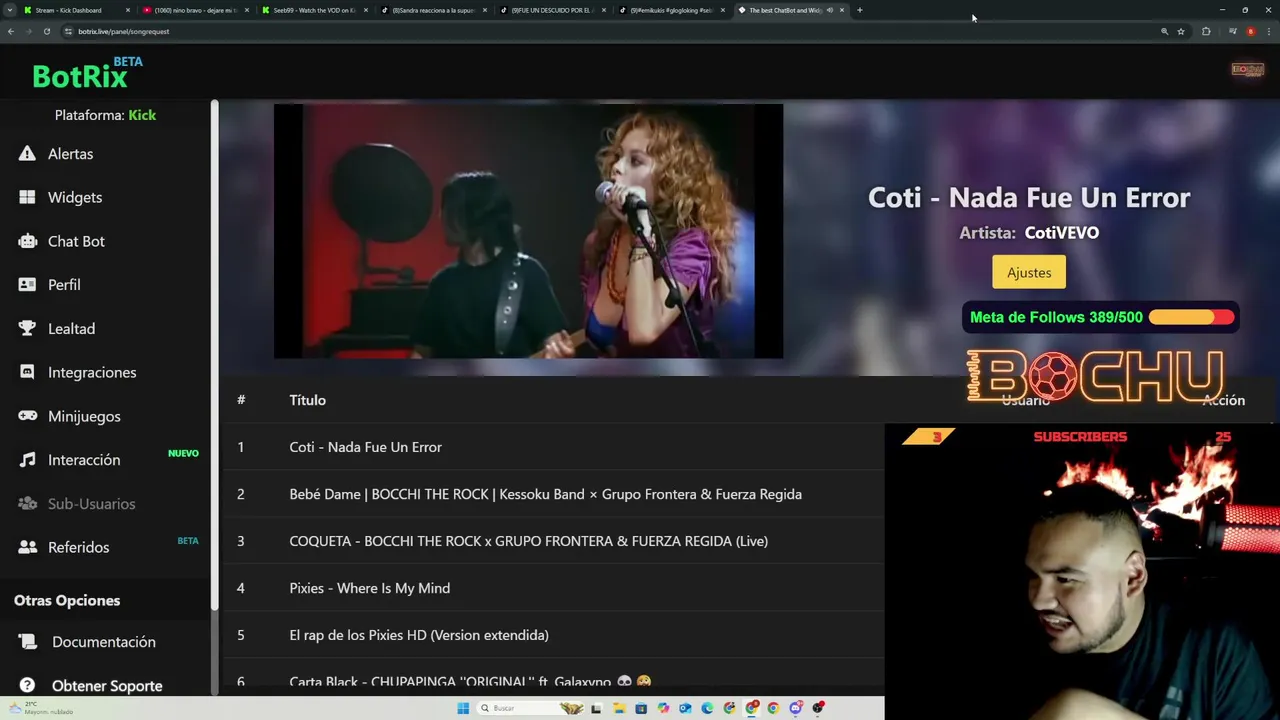Click the Obtener Soporte question mark icon

pos(27,686)
